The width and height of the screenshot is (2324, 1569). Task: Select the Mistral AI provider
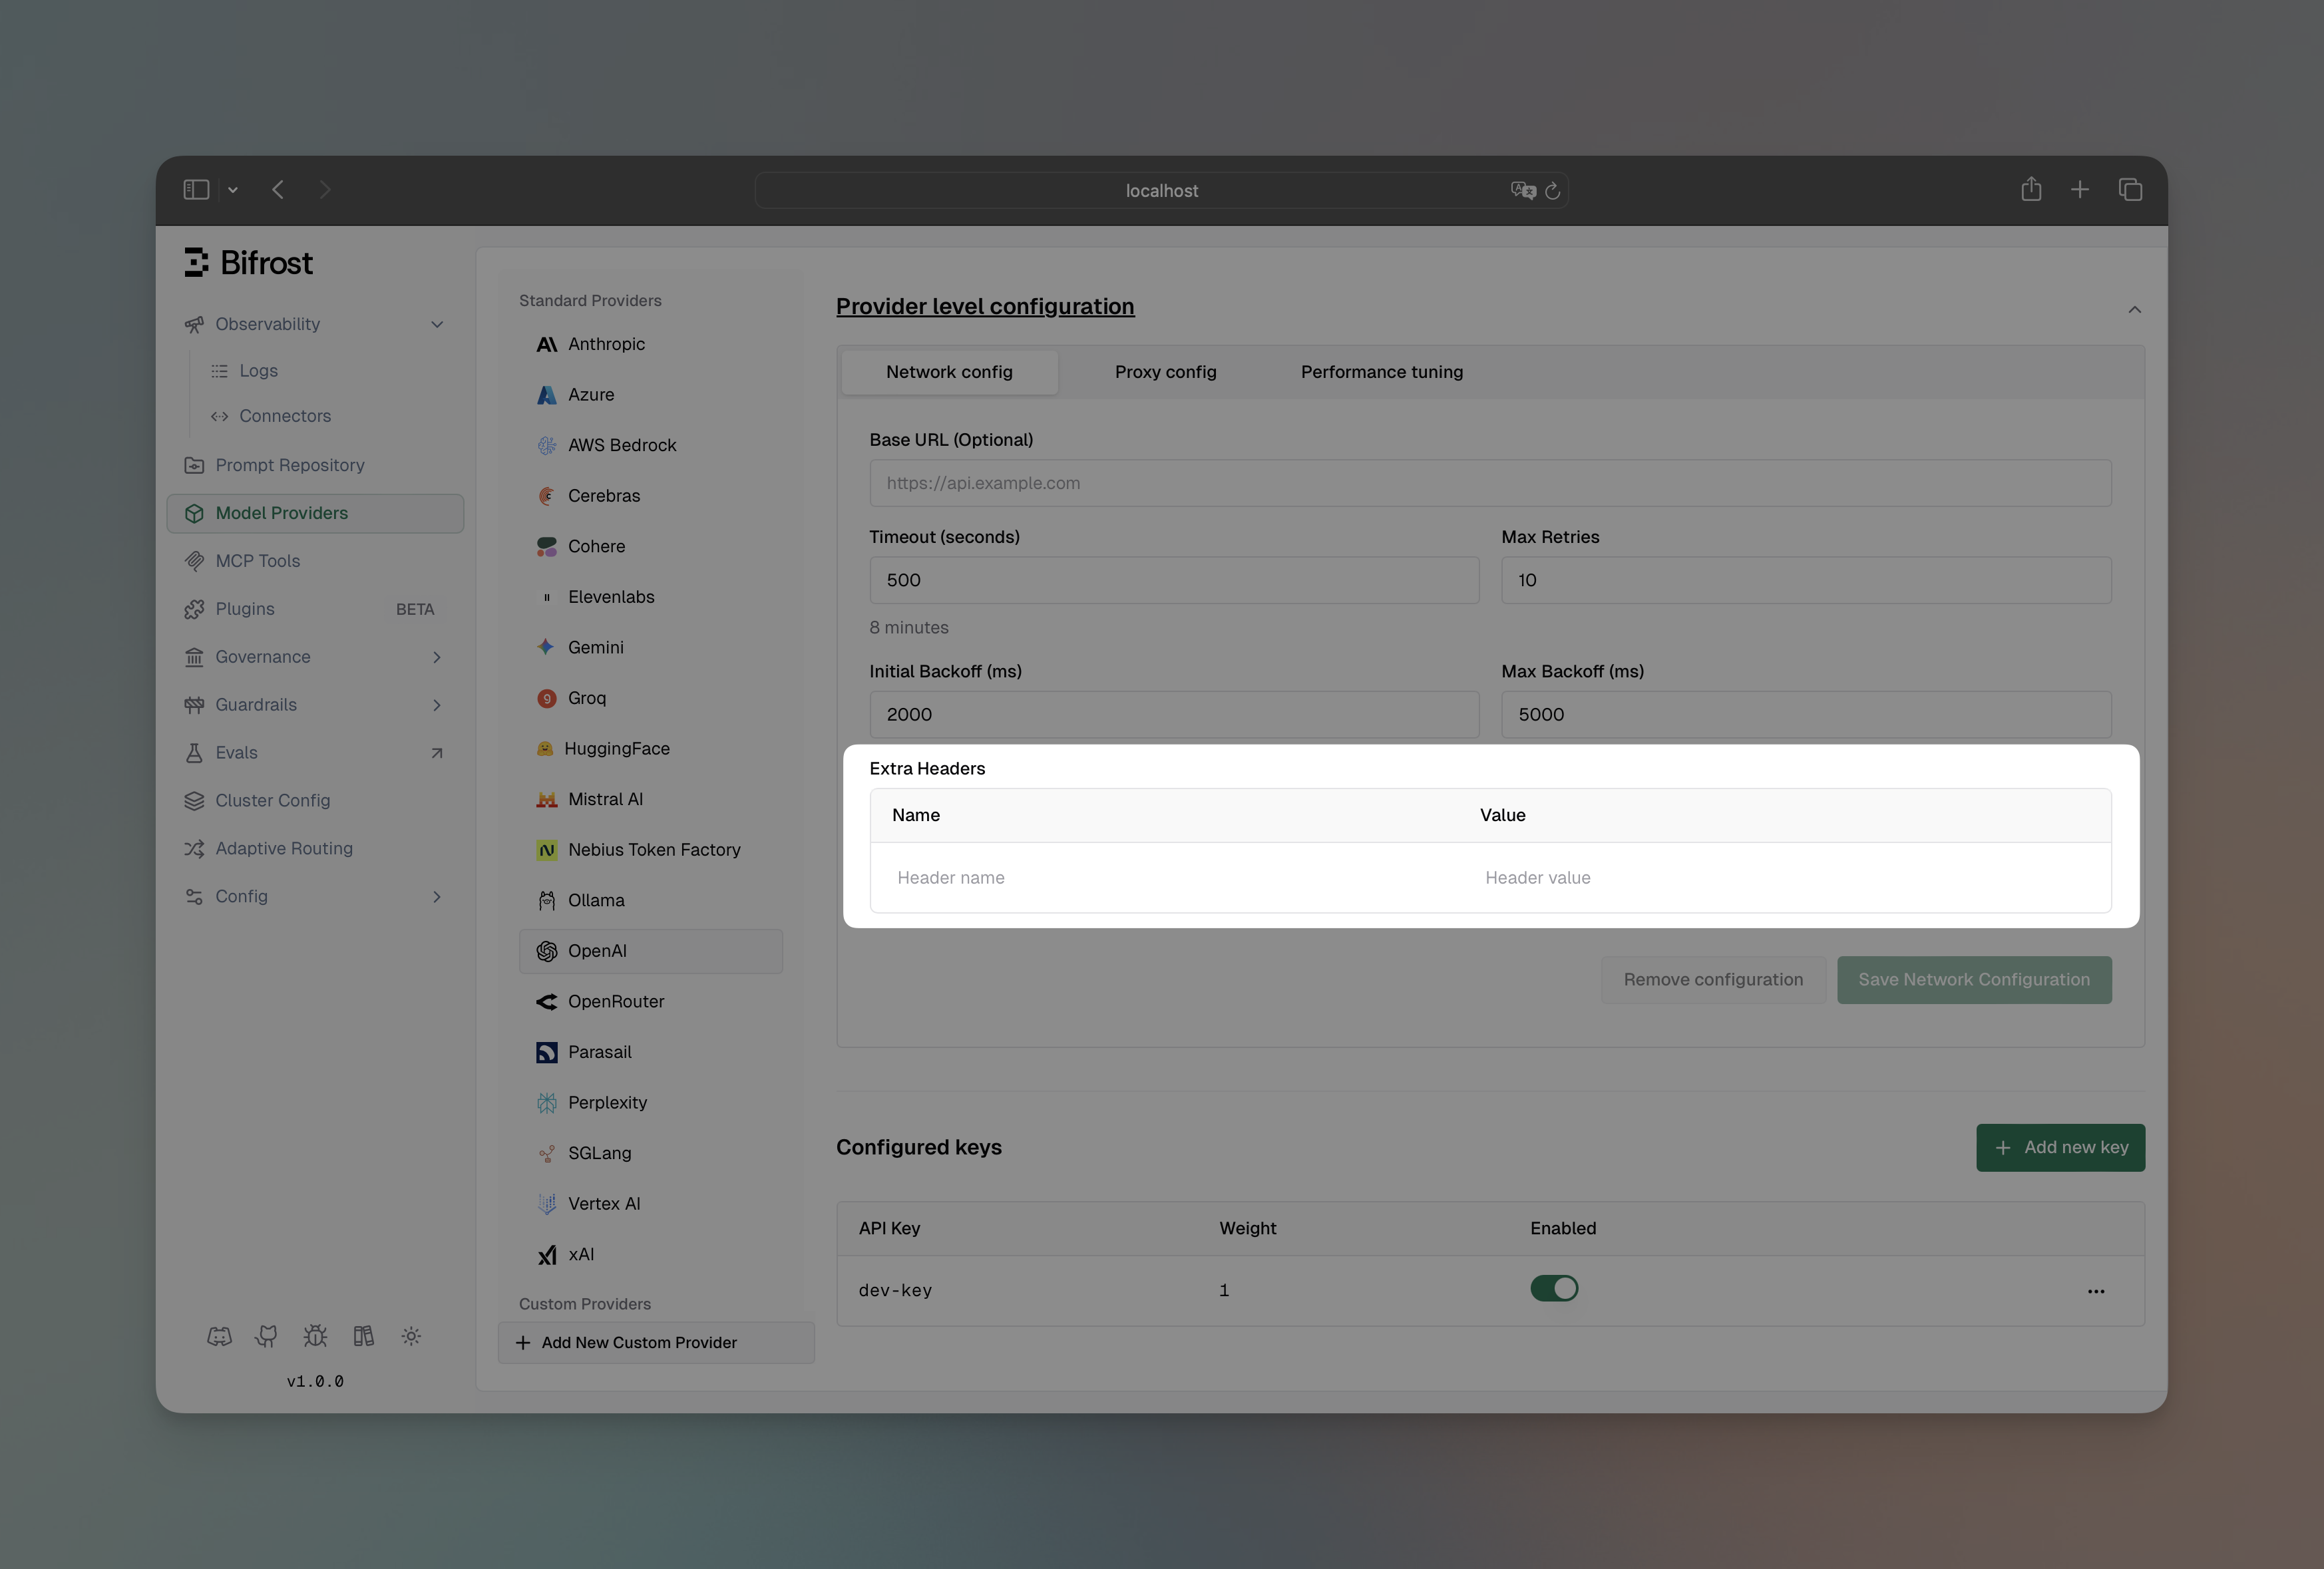coord(650,799)
